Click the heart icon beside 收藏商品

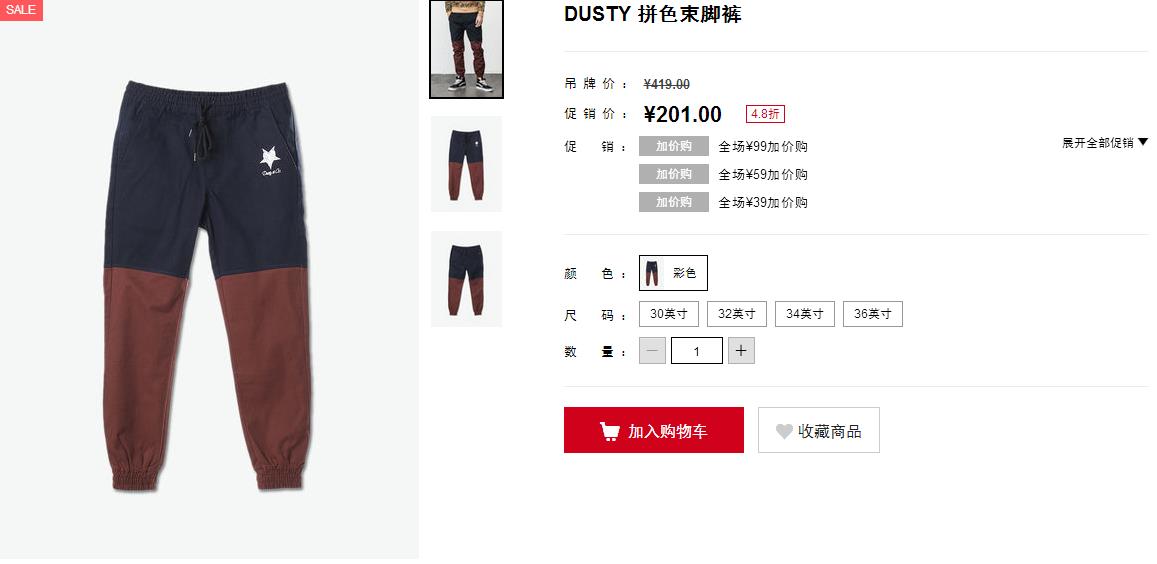(x=784, y=431)
